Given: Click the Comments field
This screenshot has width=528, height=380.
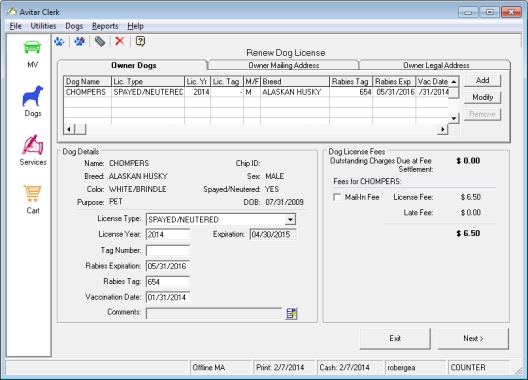Looking at the screenshot, I should pos(214,313).
